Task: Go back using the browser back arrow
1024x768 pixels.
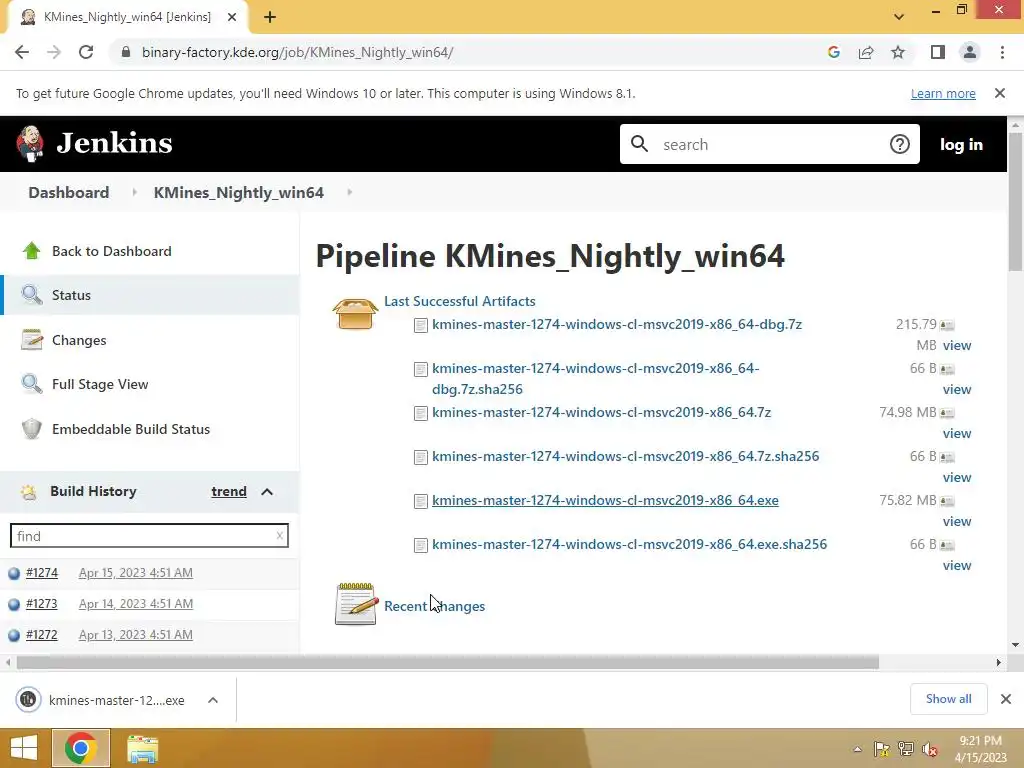Action: click(x=22, y=52)
